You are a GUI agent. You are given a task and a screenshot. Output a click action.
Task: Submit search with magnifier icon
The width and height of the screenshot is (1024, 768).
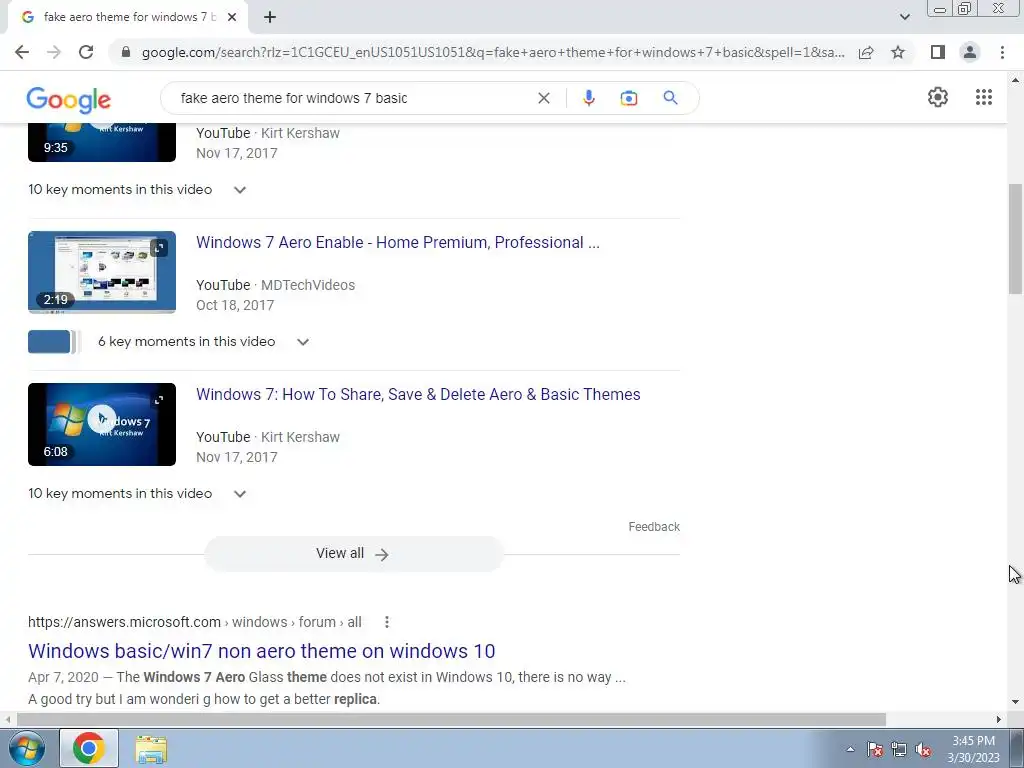(670, 98)
